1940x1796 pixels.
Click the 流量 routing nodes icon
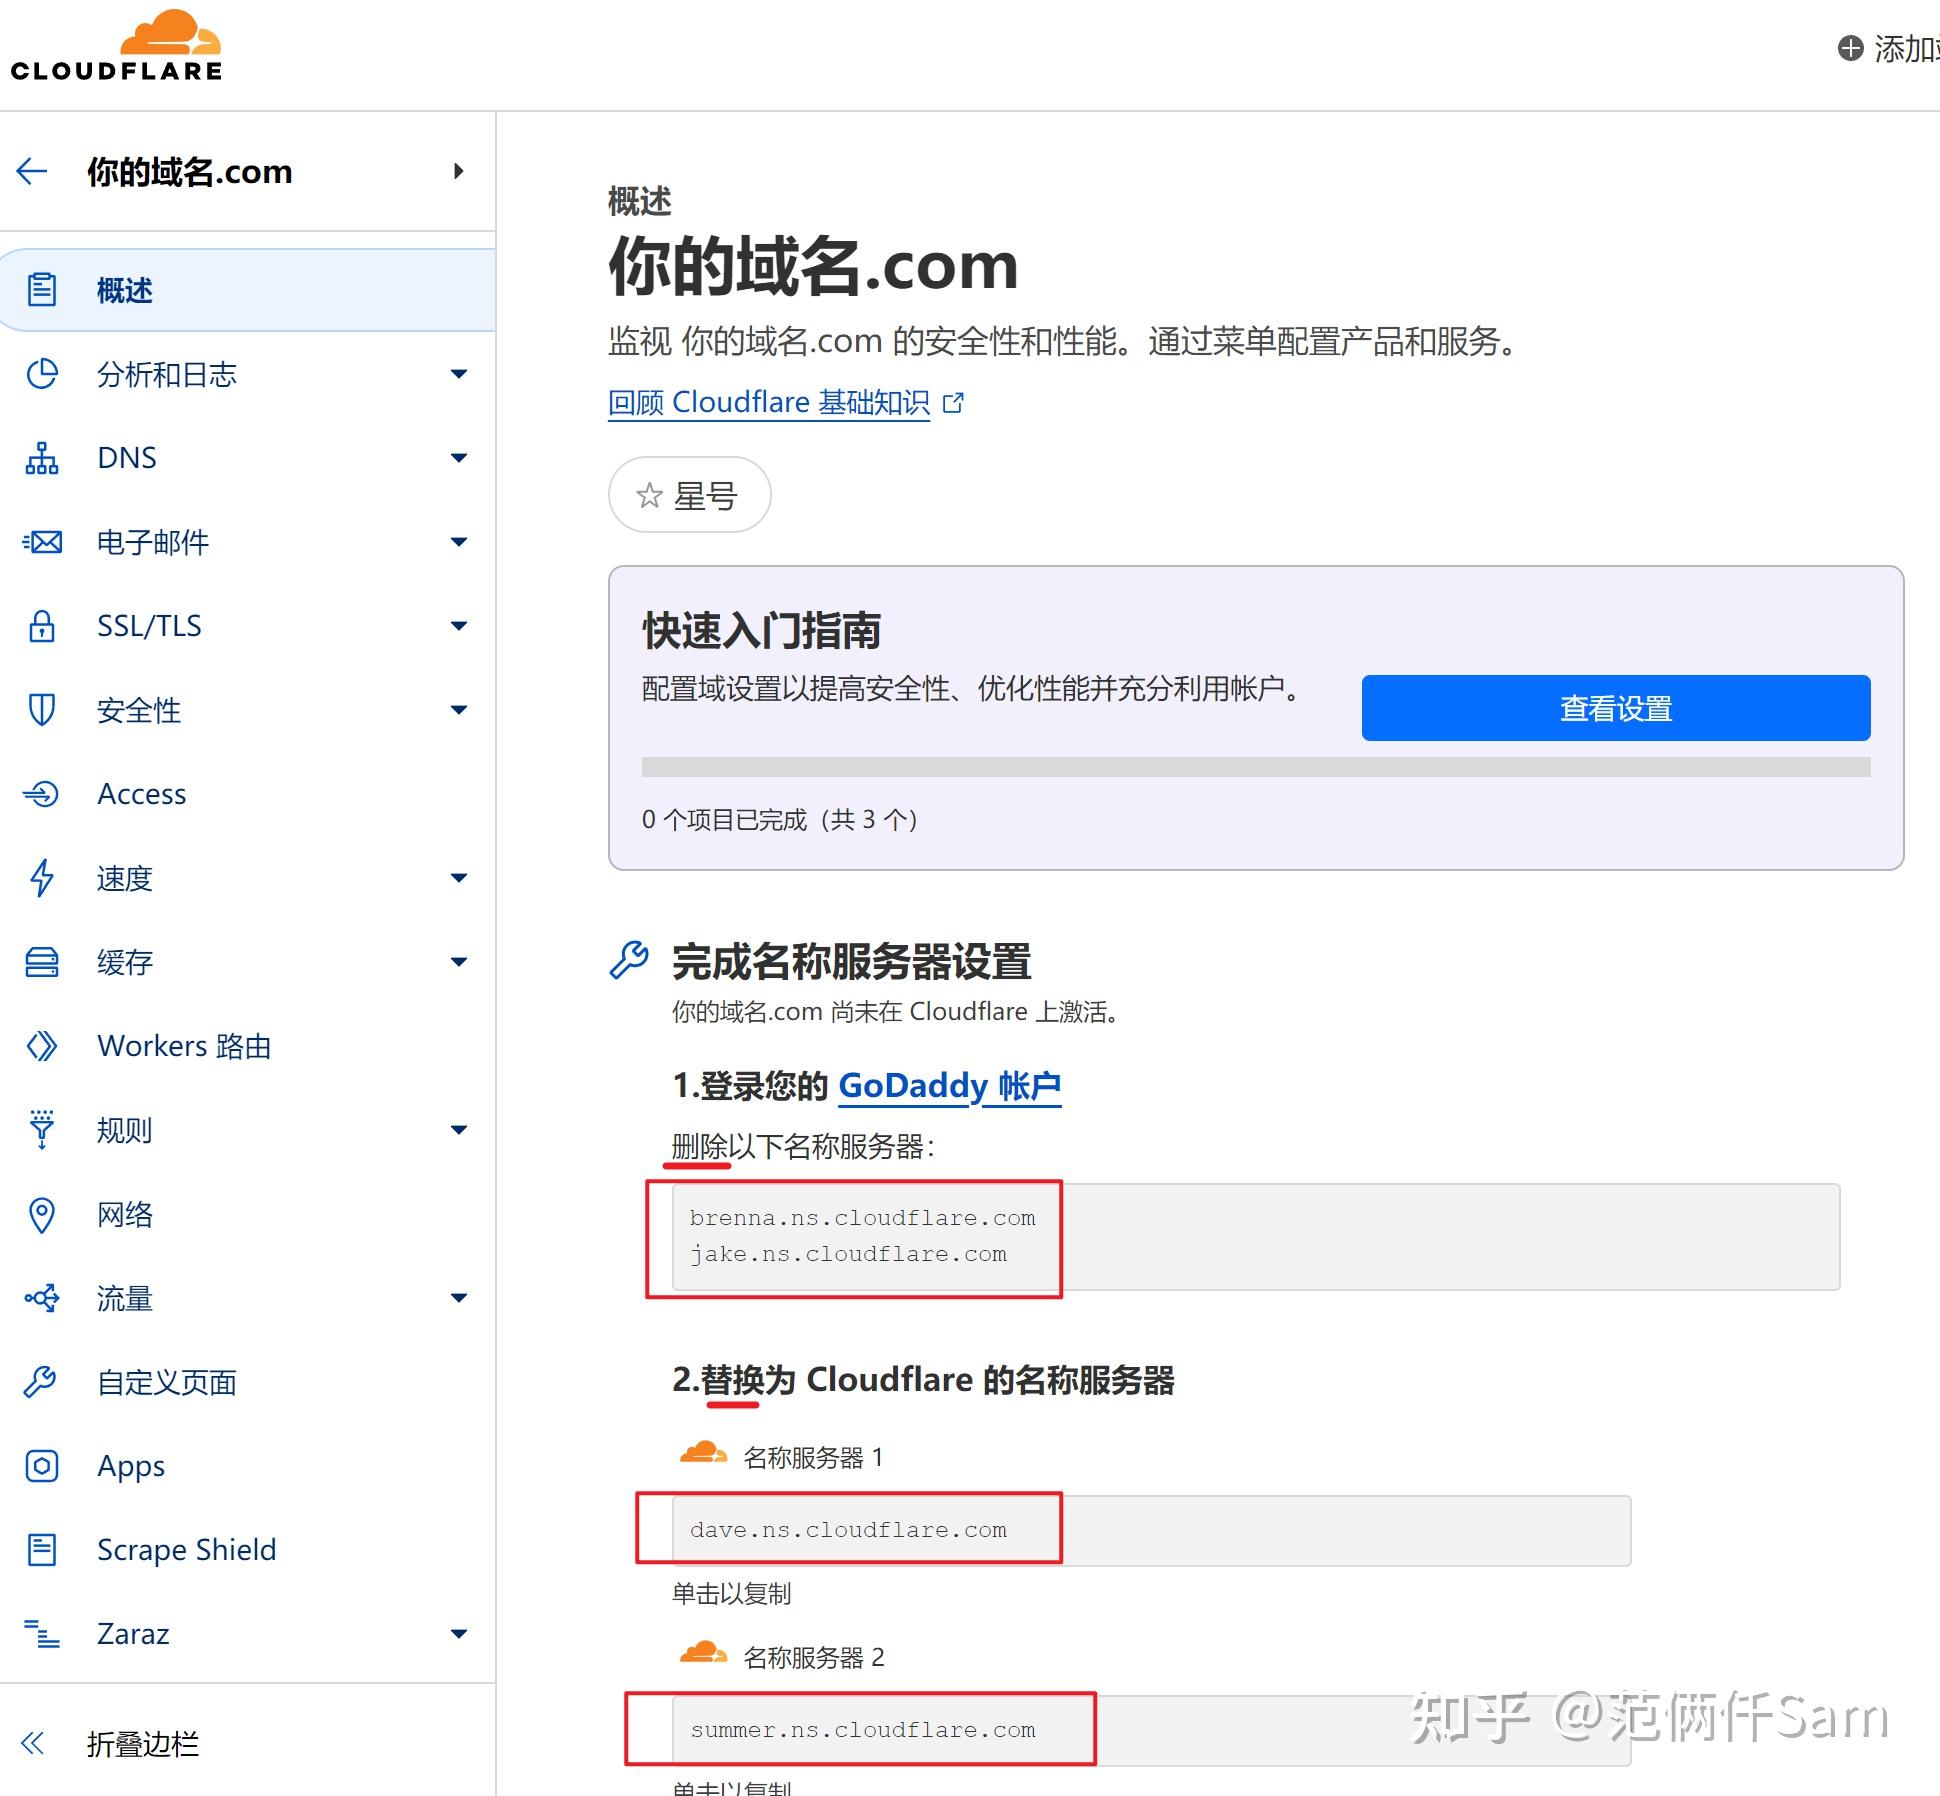click(42, 1299)
